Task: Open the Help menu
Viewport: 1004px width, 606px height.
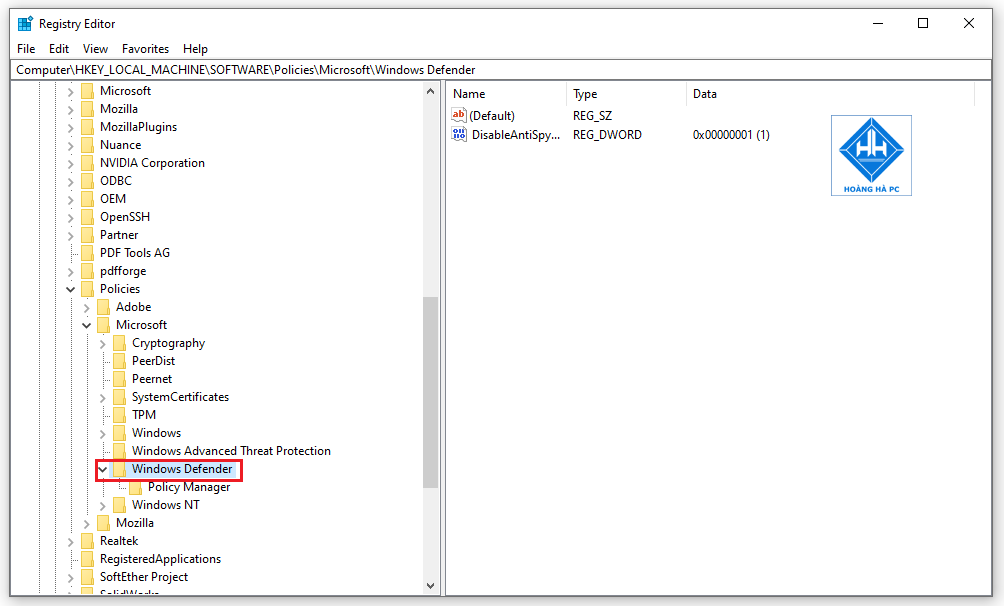Action: (x=195, y=49)
